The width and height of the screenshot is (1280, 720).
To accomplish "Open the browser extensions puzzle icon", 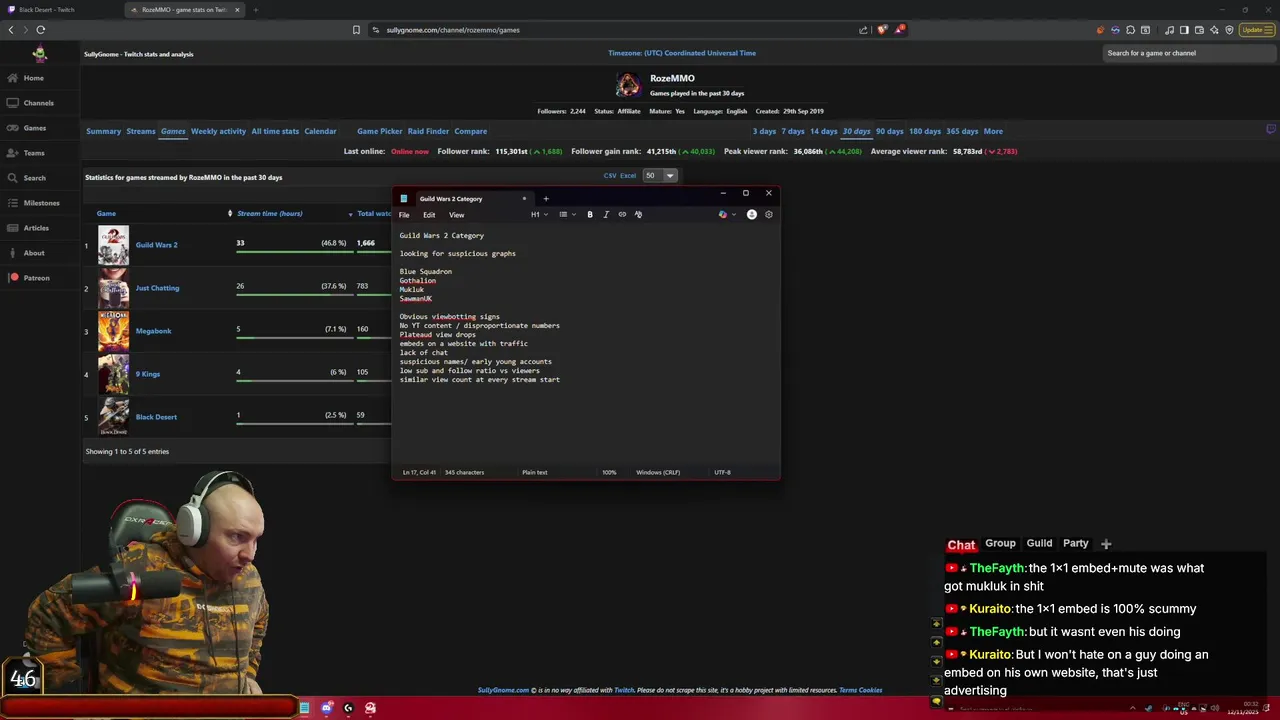I will click(x=1130, y=30).
